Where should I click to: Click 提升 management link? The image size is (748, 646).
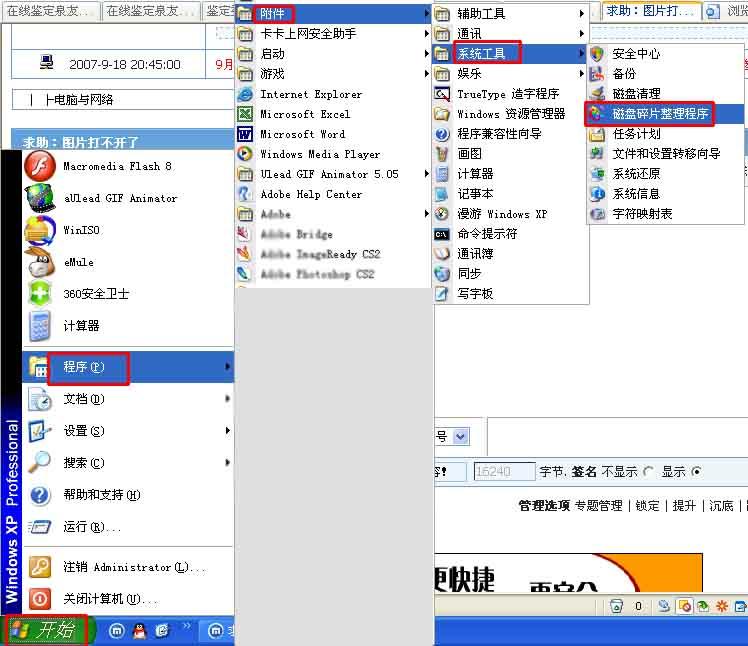click(x=684, y=506)
